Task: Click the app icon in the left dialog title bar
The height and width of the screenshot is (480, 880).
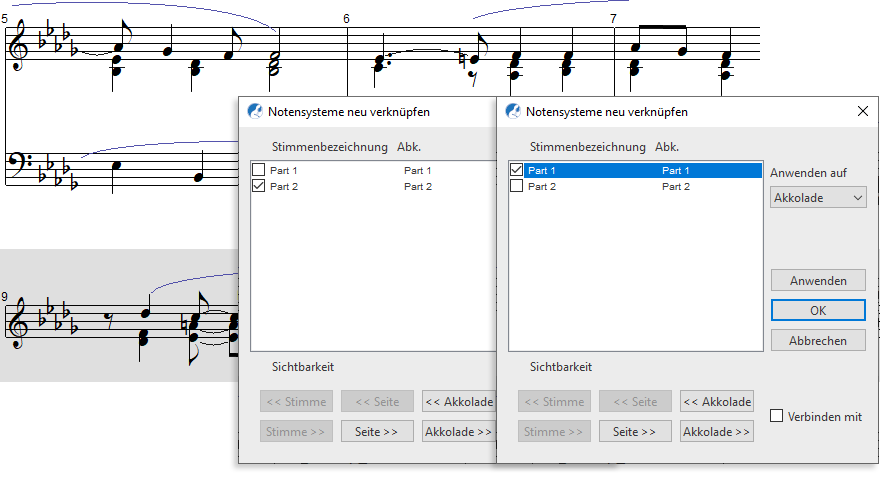Action: (x=255, y=112)
